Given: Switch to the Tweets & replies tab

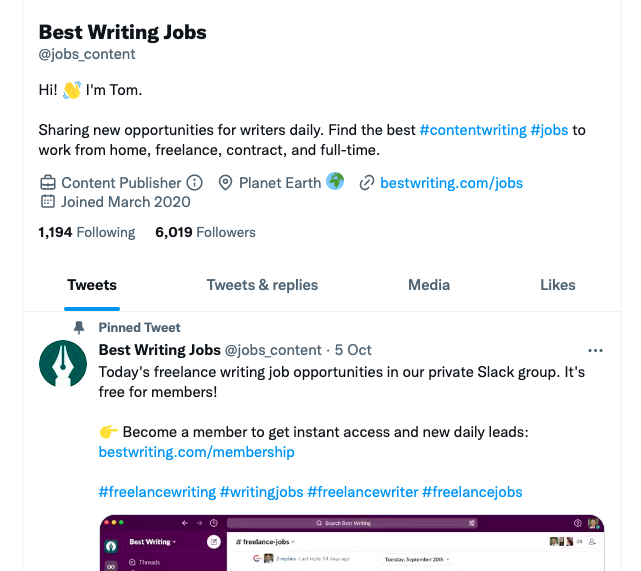Looking at the screenshot, I should [x=262, y=285].
